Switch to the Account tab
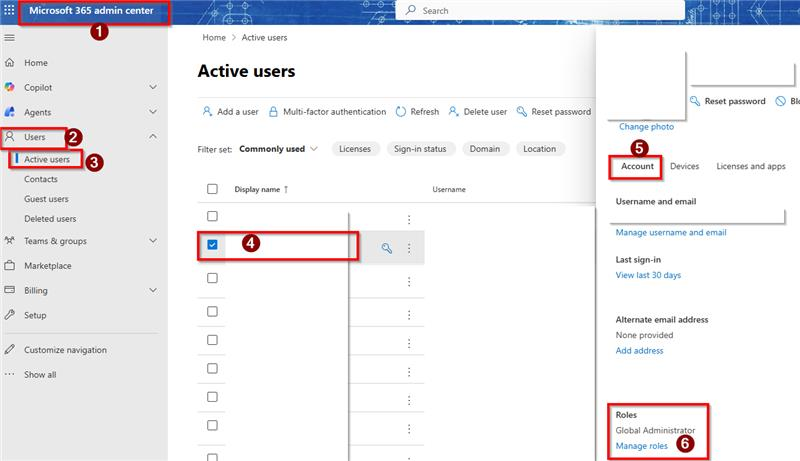Image resolution: width=800 pixels, height=461 pixels. pos(637,166)
